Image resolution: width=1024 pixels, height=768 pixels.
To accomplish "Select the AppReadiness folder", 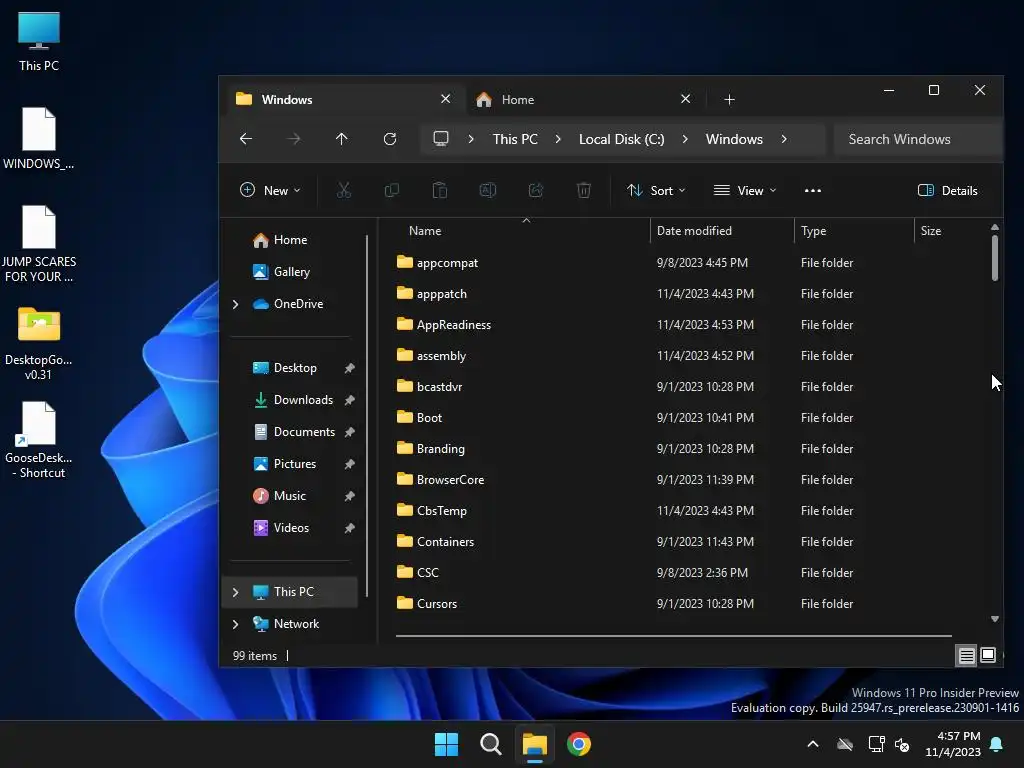I will tap(453, 325).
